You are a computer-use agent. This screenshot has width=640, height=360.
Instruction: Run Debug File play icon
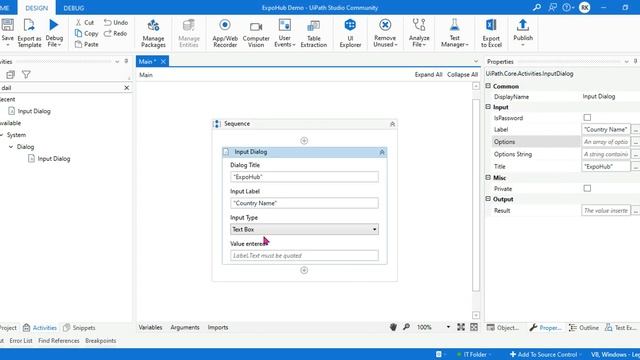click(x=53, y=25)
